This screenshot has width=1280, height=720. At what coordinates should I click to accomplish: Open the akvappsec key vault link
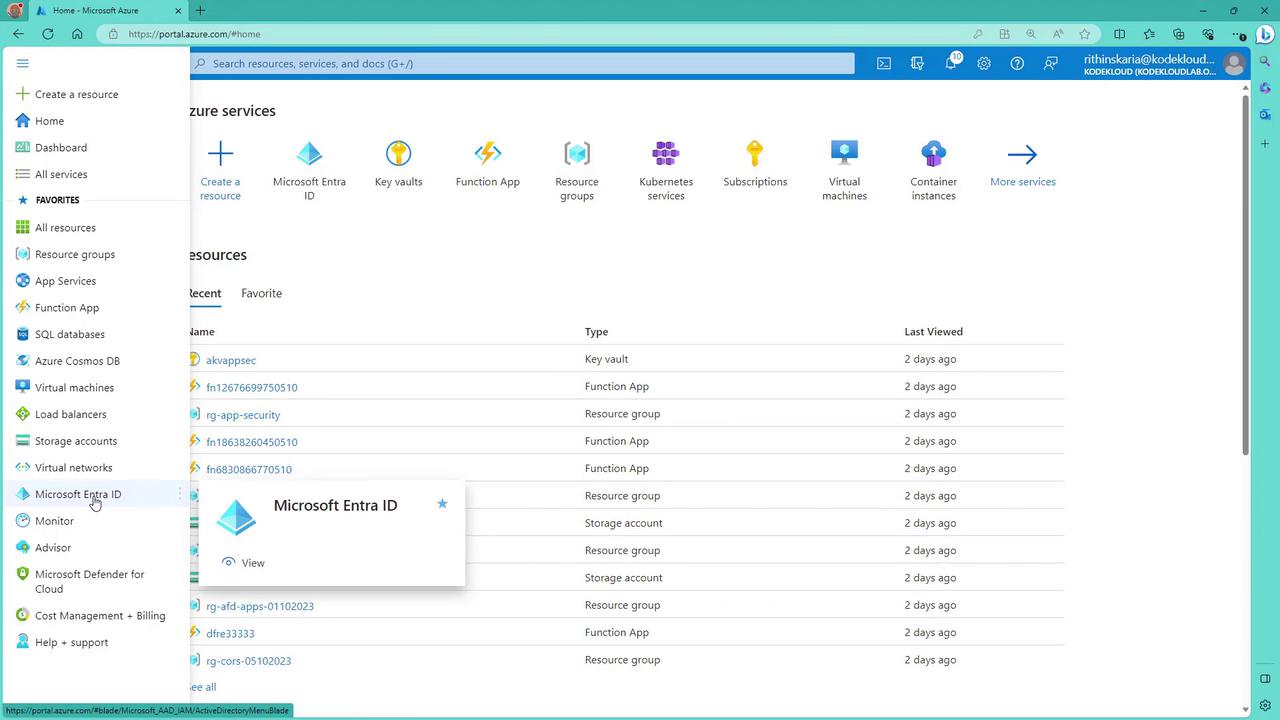coord(231,360)
